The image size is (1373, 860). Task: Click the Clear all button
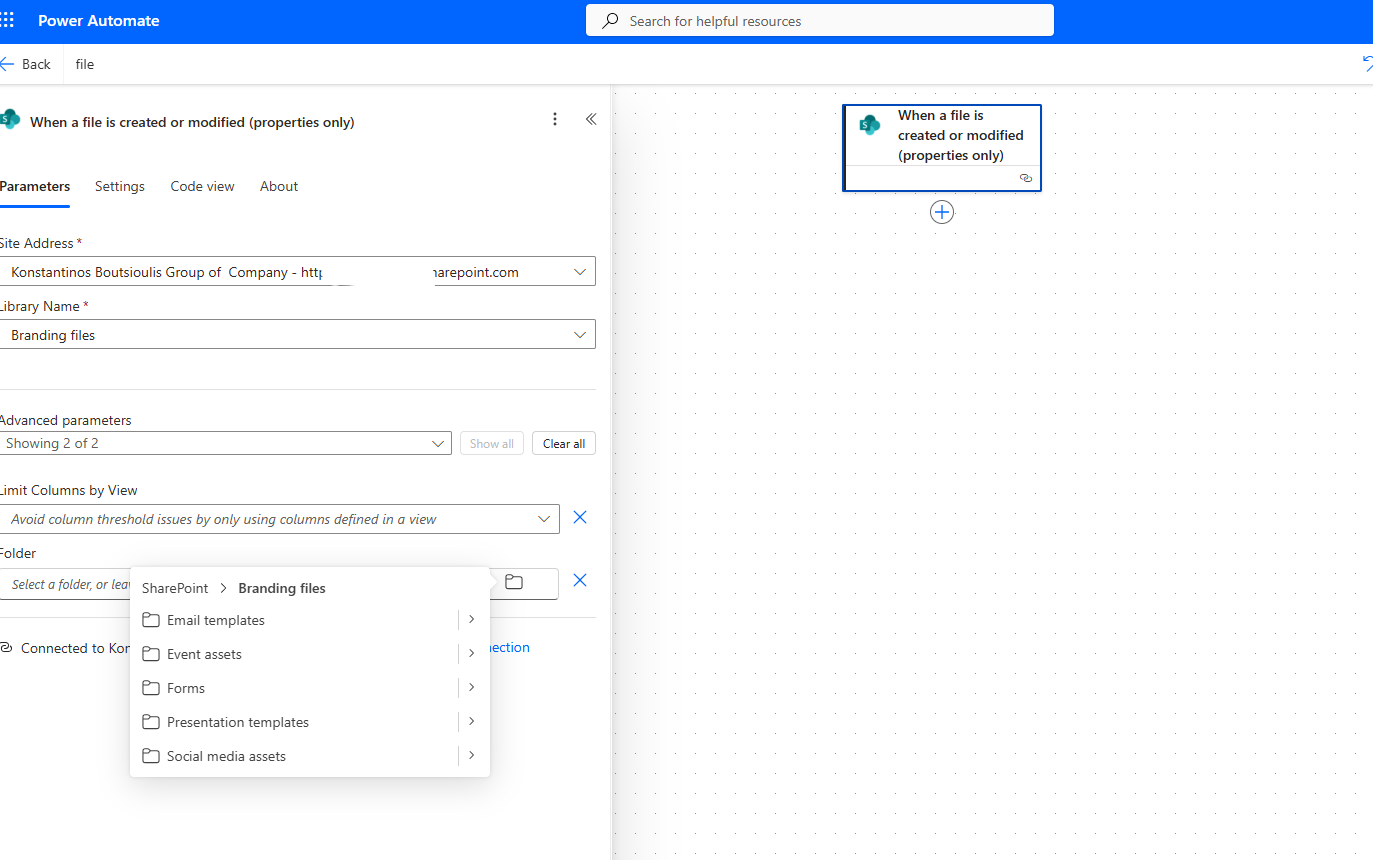pos(564,443)
